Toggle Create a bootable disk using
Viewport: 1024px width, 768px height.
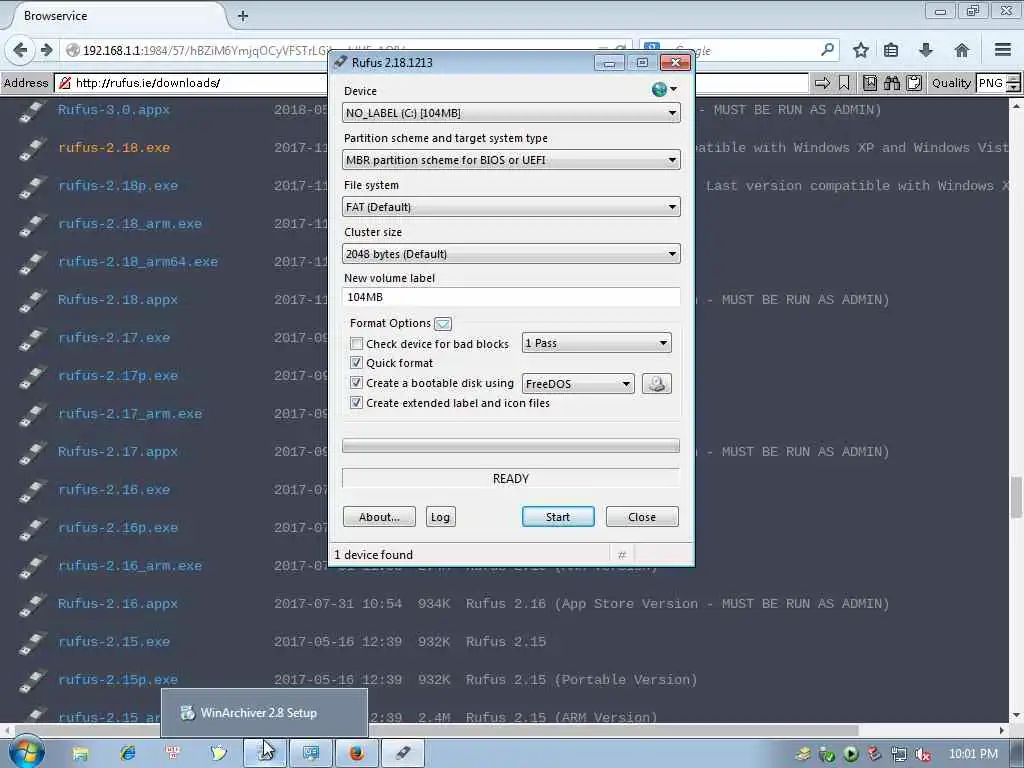(357, 383)
